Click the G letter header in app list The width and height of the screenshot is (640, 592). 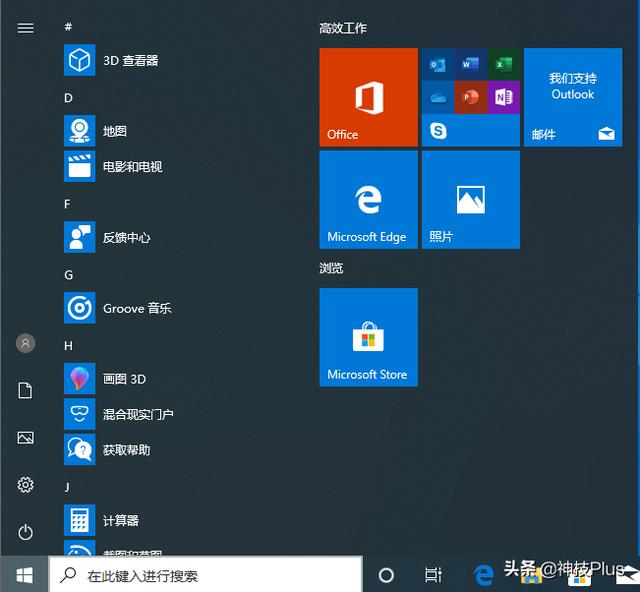click(69, 275)
